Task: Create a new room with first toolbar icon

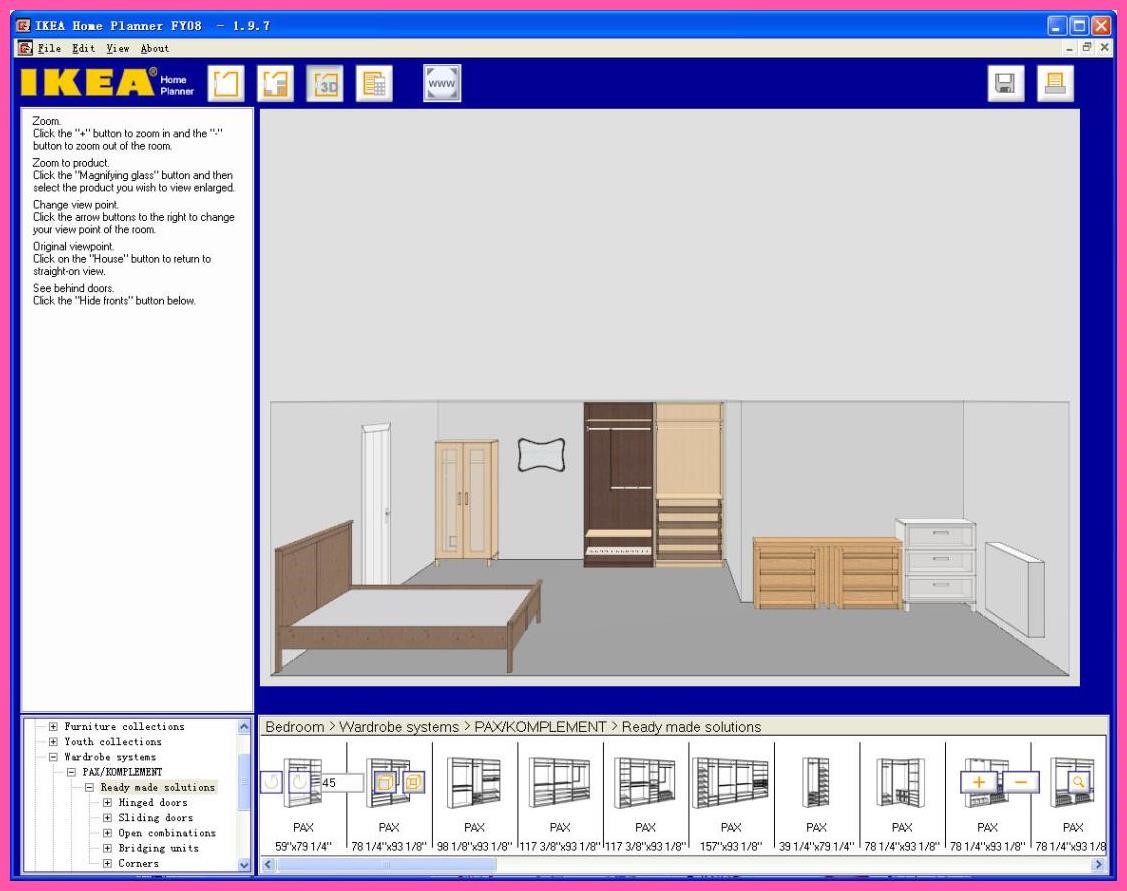Action: click(224, 83)
